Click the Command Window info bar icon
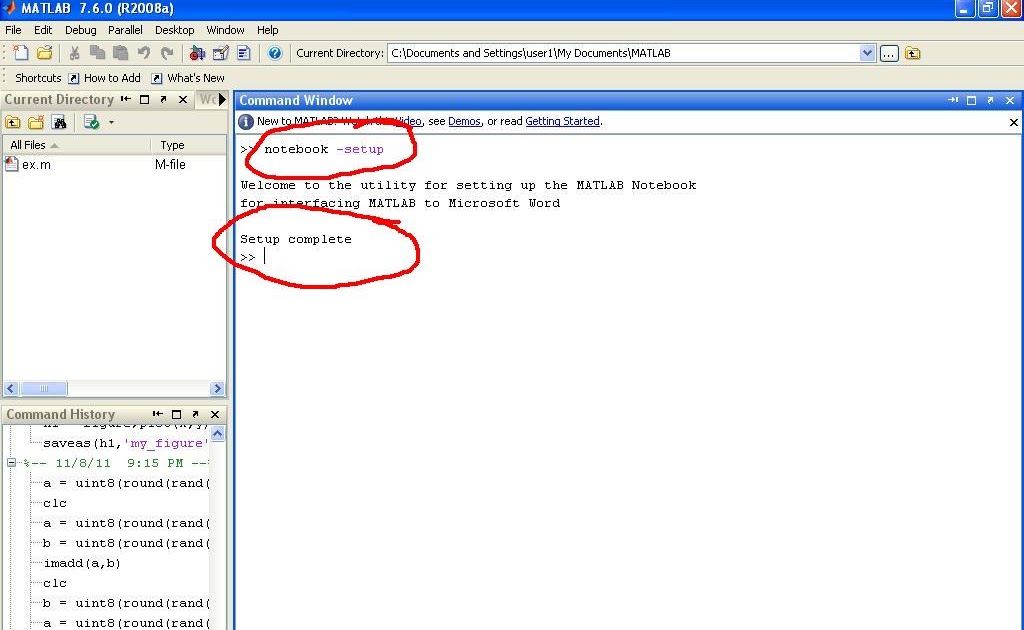Image resolution: width=1024 pixels, height=630 pixels. point(246,122)
